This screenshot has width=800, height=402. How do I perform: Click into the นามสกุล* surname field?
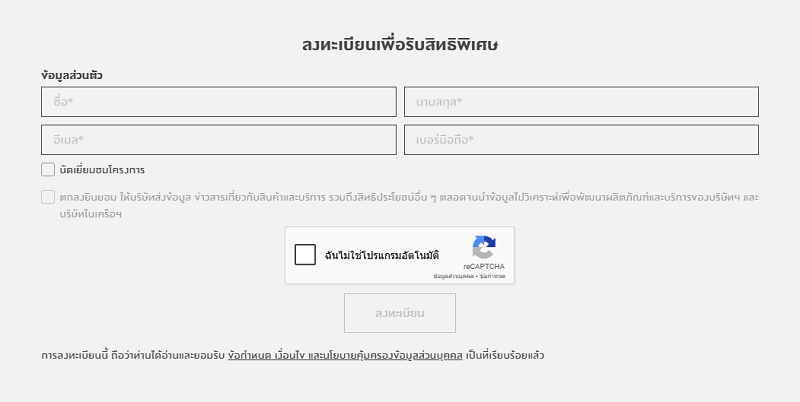(581, 102)
